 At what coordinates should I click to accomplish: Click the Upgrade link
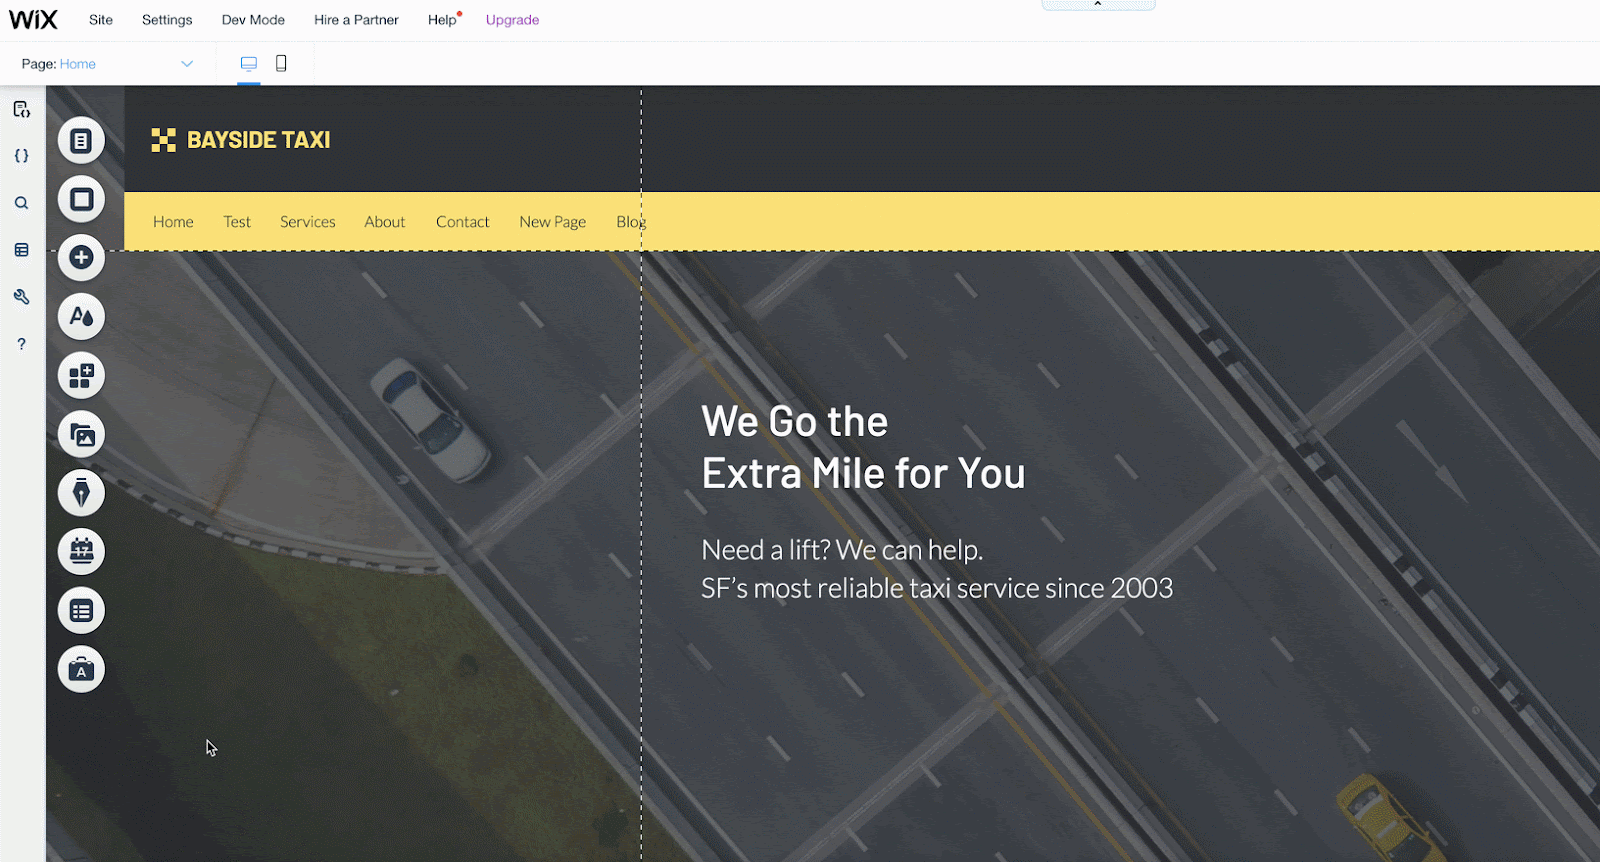click(x=512, y=20)
